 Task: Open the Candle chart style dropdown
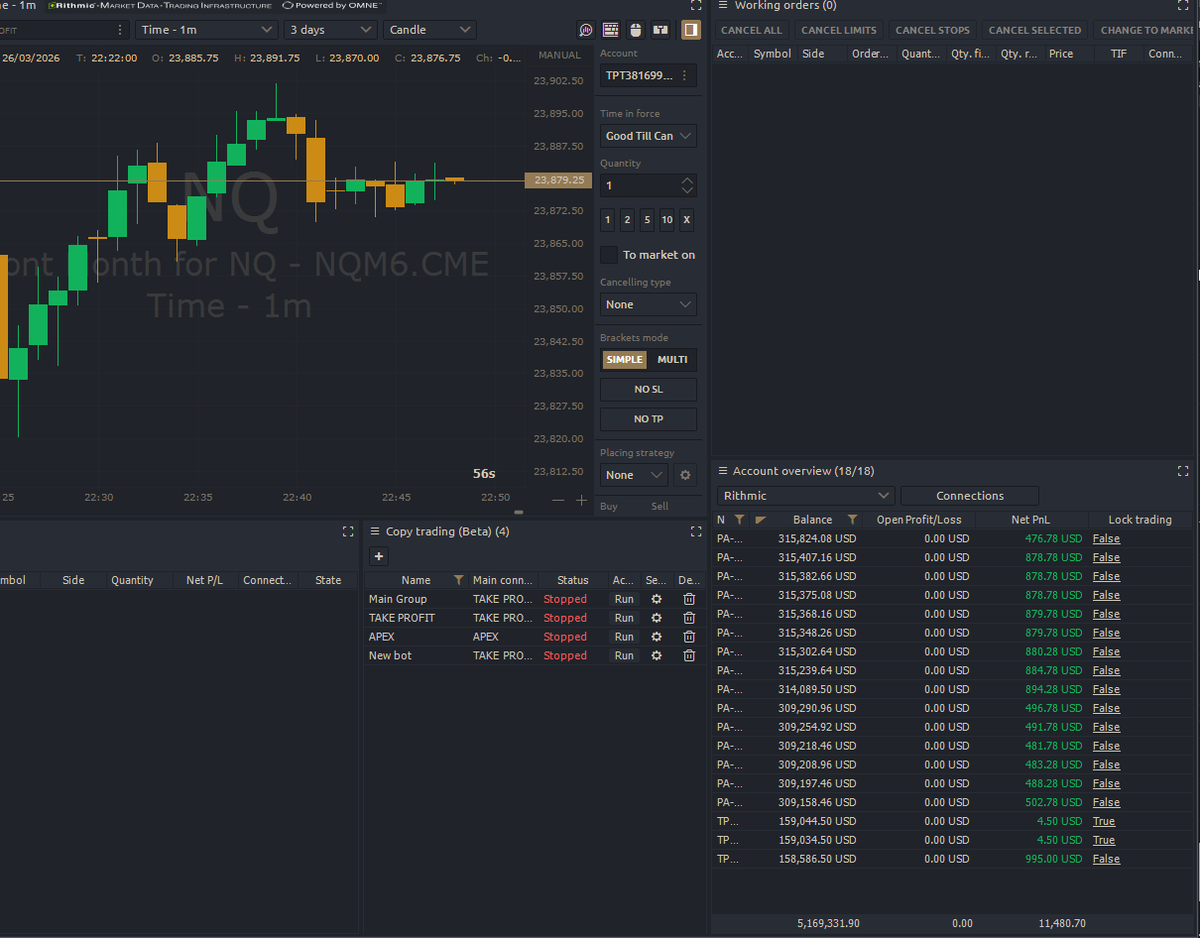(x=429, y=30)
